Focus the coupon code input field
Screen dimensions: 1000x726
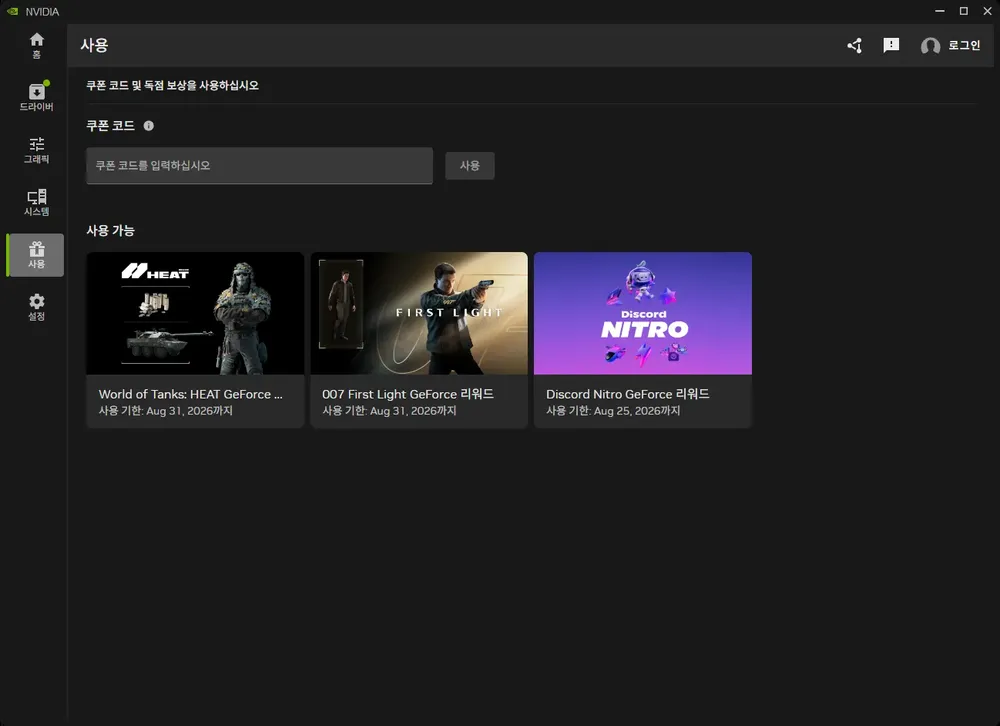(x=260, y=166)
